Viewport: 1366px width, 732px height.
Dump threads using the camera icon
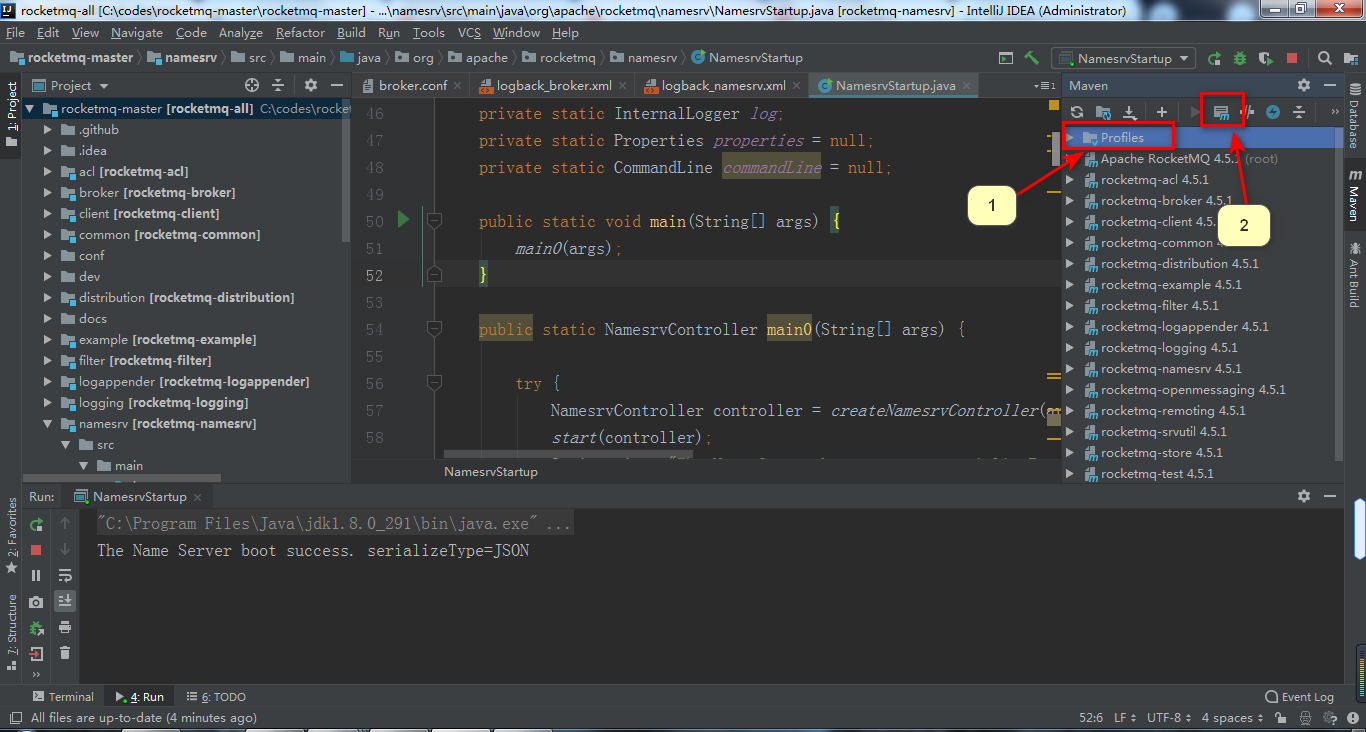point(36,602)
